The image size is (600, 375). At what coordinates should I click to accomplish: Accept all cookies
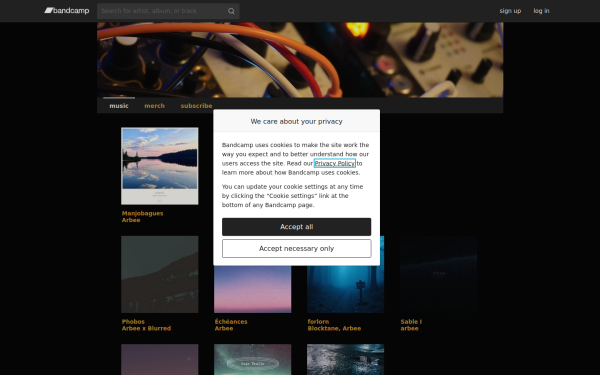pyautogui.click(x=297, y=227)
